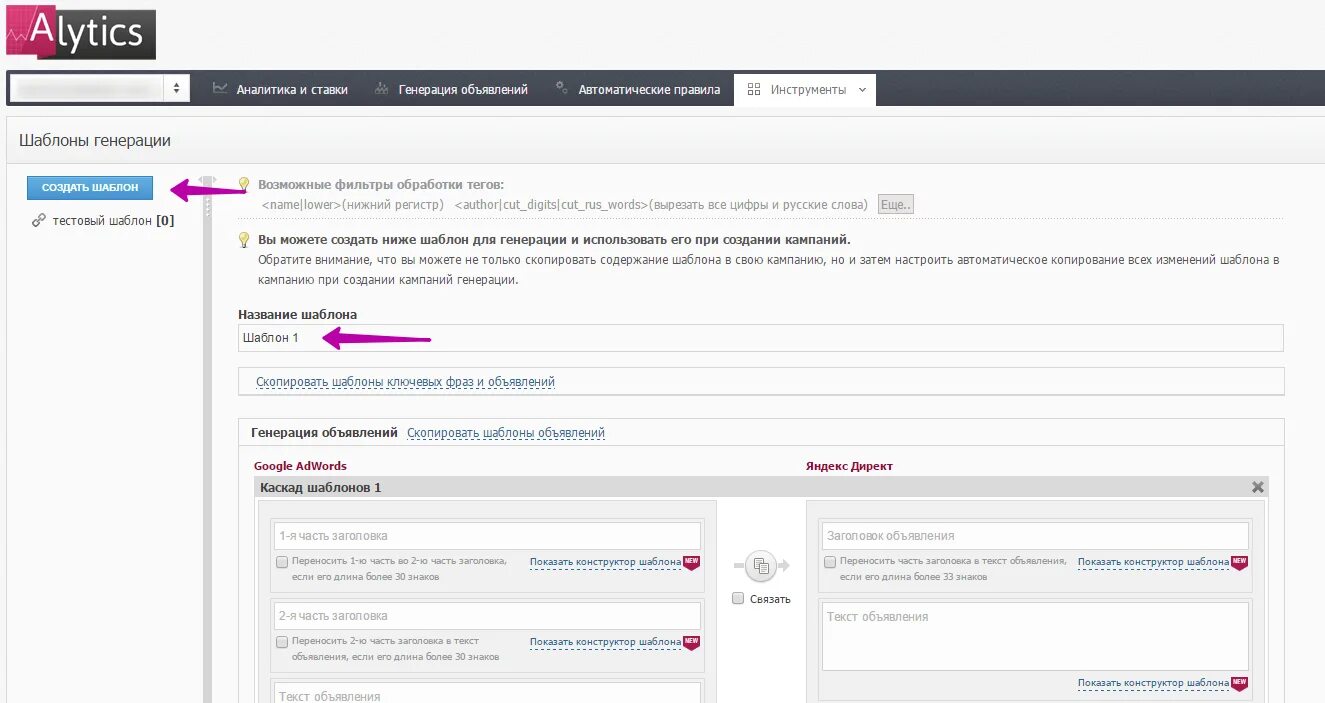Click the NEW badge under Yandex Текст объявления
Viewport: 1325px width, 703px height.
click(1239, 683)
